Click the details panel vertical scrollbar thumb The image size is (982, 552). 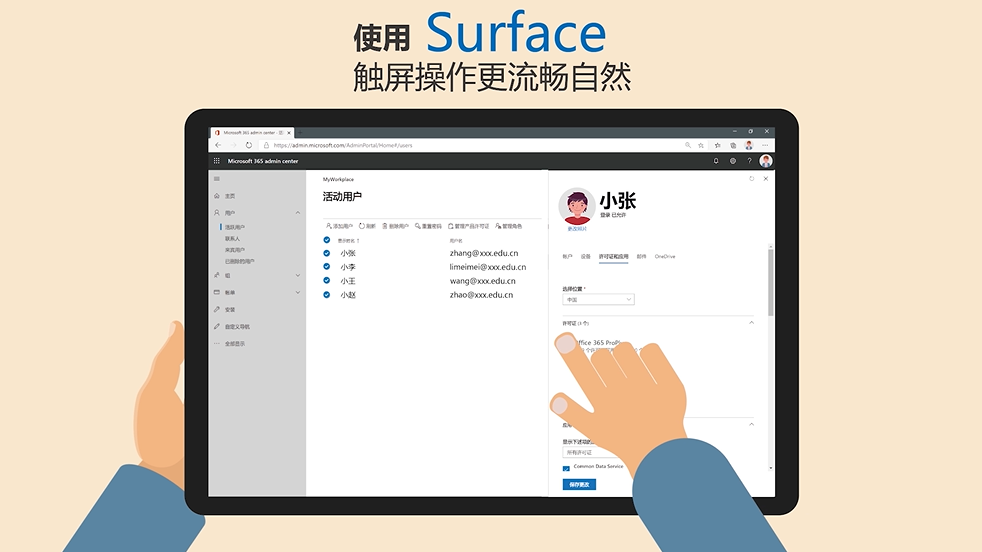(771, 282)
